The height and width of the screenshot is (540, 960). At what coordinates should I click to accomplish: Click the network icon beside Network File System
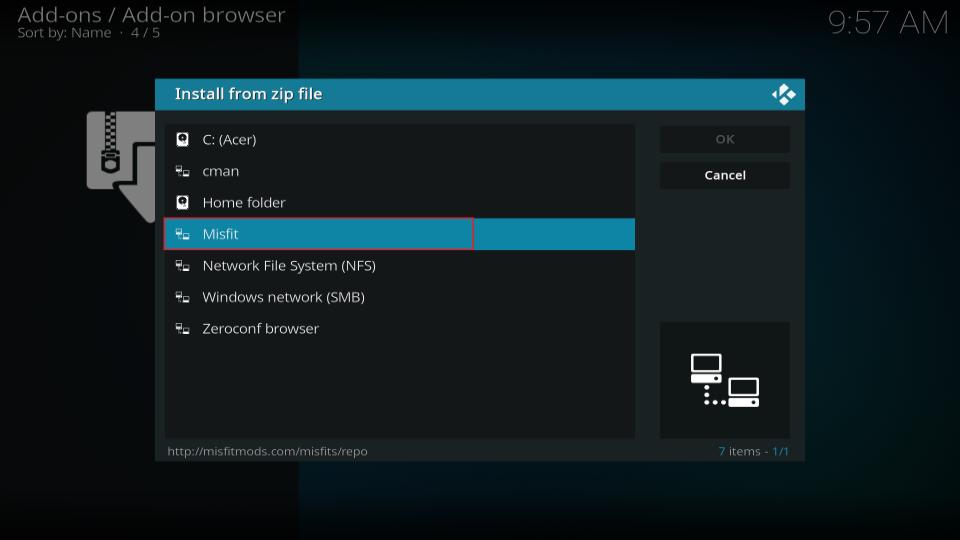click(182, 266)
